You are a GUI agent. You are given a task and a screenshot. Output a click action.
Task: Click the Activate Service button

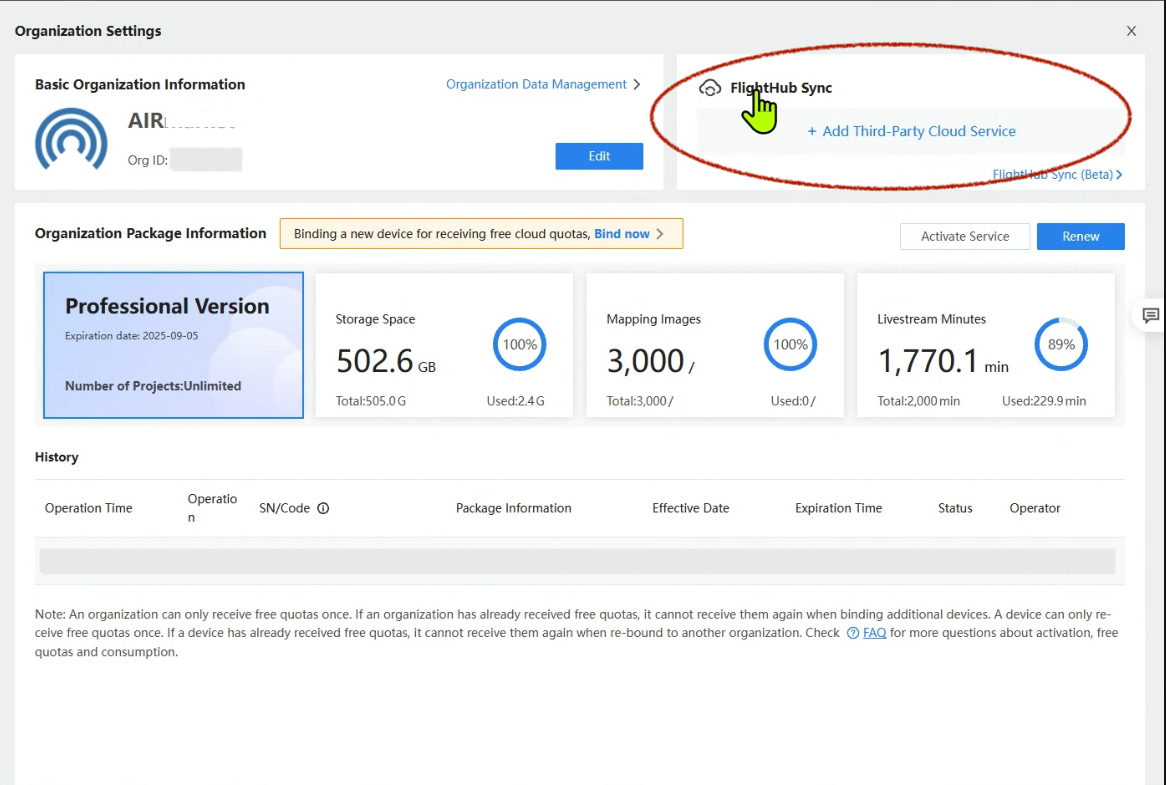tap(965, 236)
